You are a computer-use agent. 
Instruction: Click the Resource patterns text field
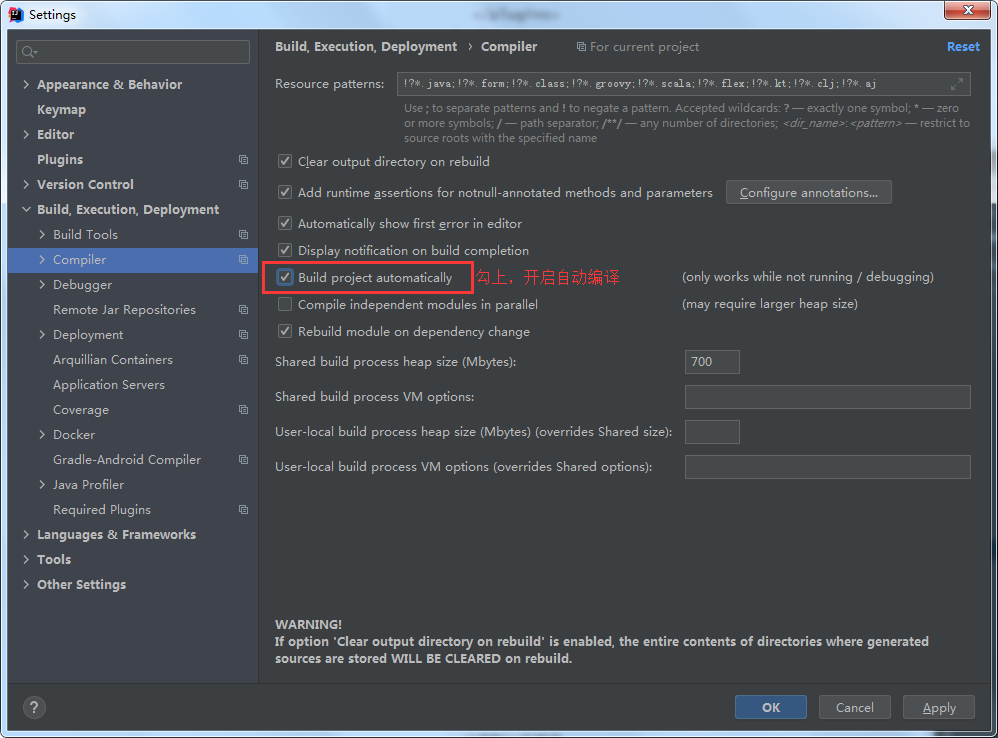tap(684, 84)
